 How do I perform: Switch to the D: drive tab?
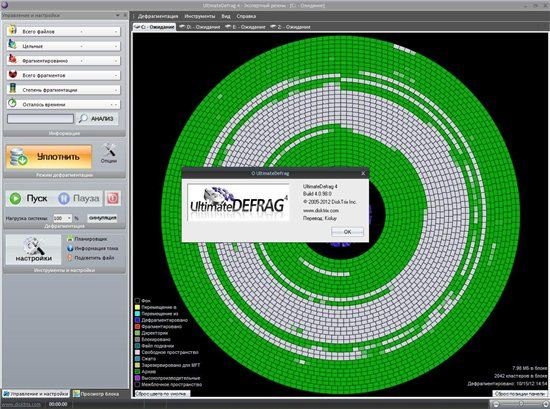click(200, 27)
